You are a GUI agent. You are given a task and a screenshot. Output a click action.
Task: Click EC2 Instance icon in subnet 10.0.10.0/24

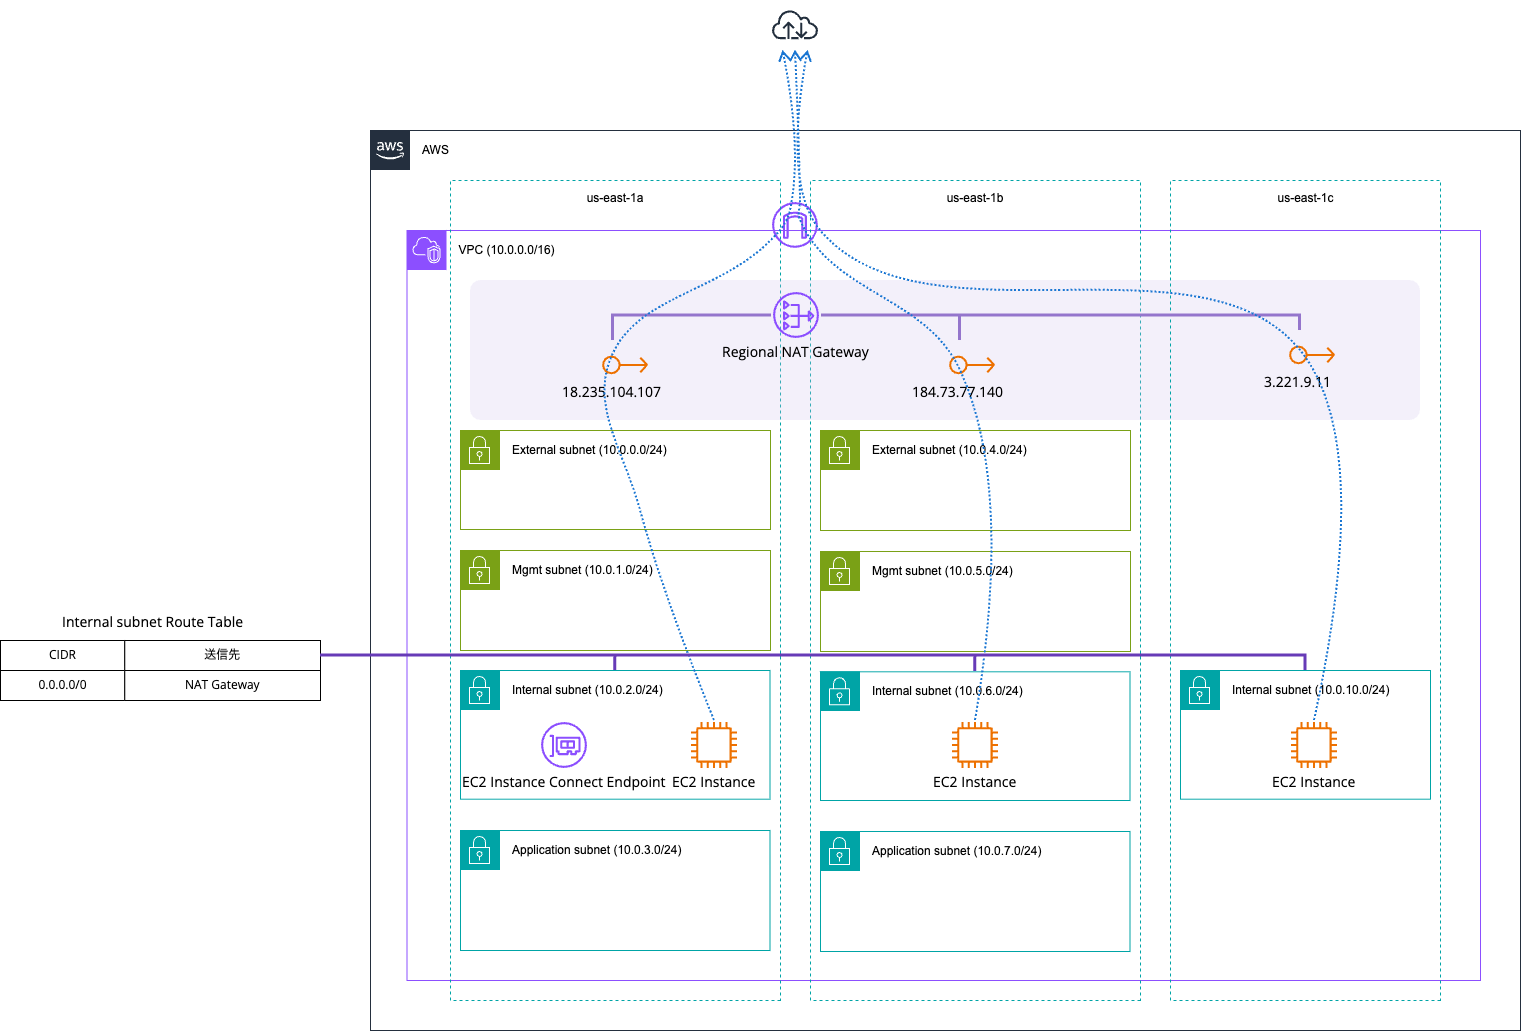tap(1313, 745)
